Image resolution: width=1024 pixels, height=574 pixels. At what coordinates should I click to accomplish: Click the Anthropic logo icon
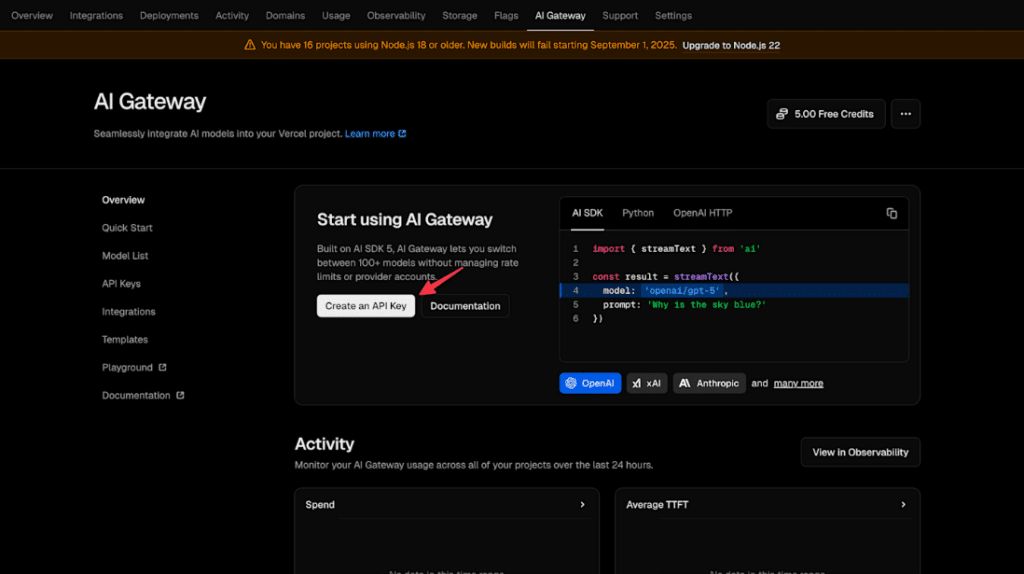coord(684,383)
